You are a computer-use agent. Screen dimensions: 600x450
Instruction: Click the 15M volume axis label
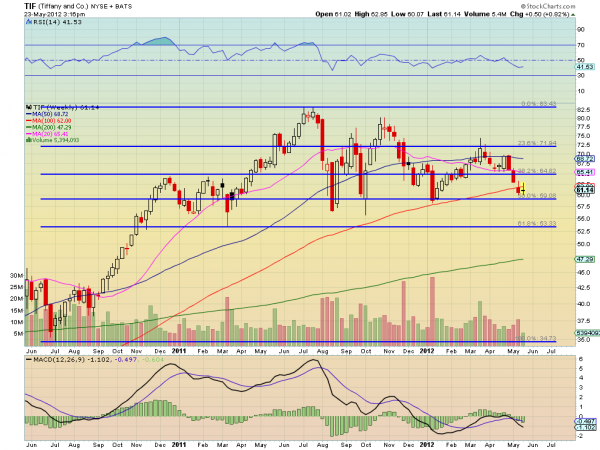pos(16,310)
